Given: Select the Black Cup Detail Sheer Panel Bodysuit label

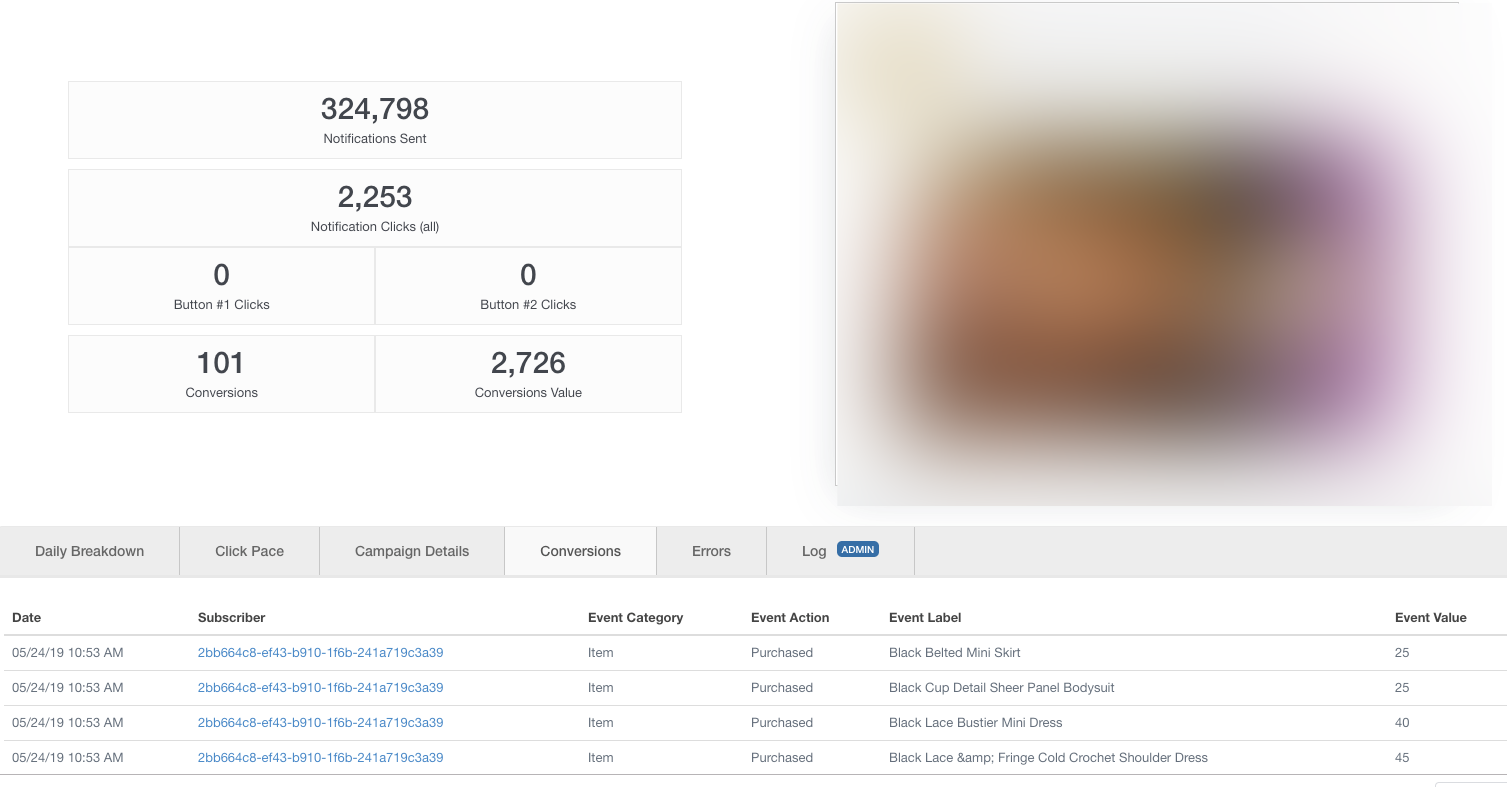Looking at the screenshot, I should tap(1002, 688).
